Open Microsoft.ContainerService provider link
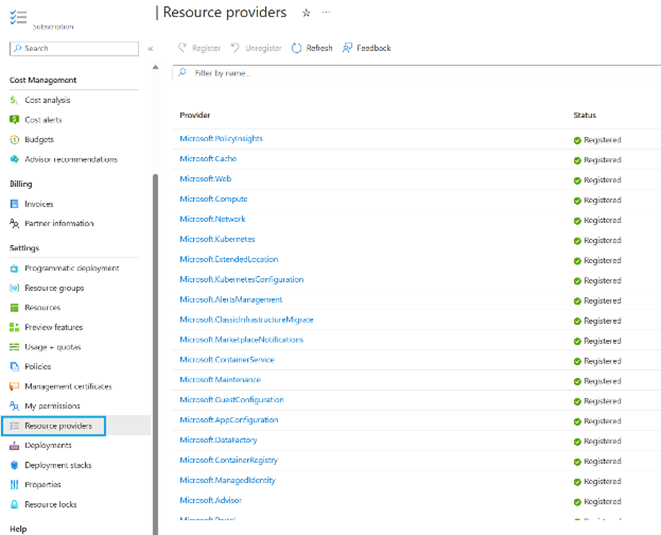Viewport: 661px width, 535px height. 227,360
